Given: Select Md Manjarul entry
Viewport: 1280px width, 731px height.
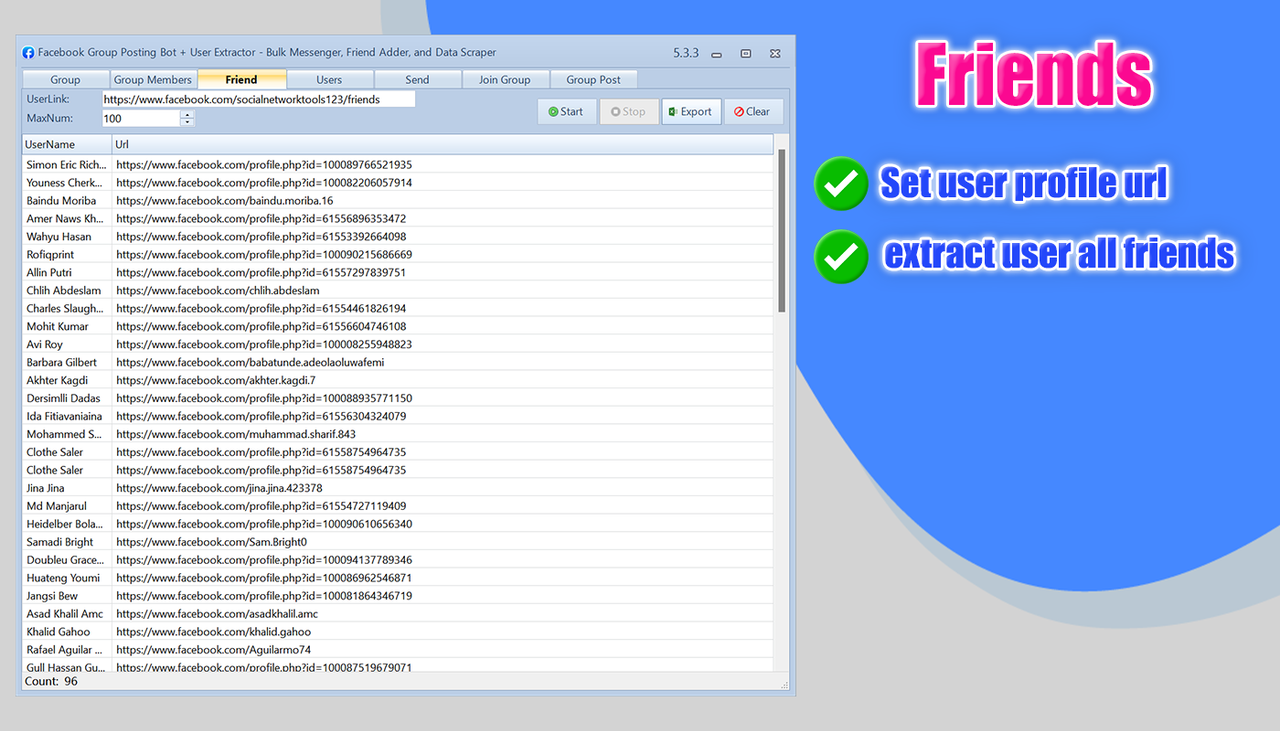Looking at the screenshot, I should point(397,507).
